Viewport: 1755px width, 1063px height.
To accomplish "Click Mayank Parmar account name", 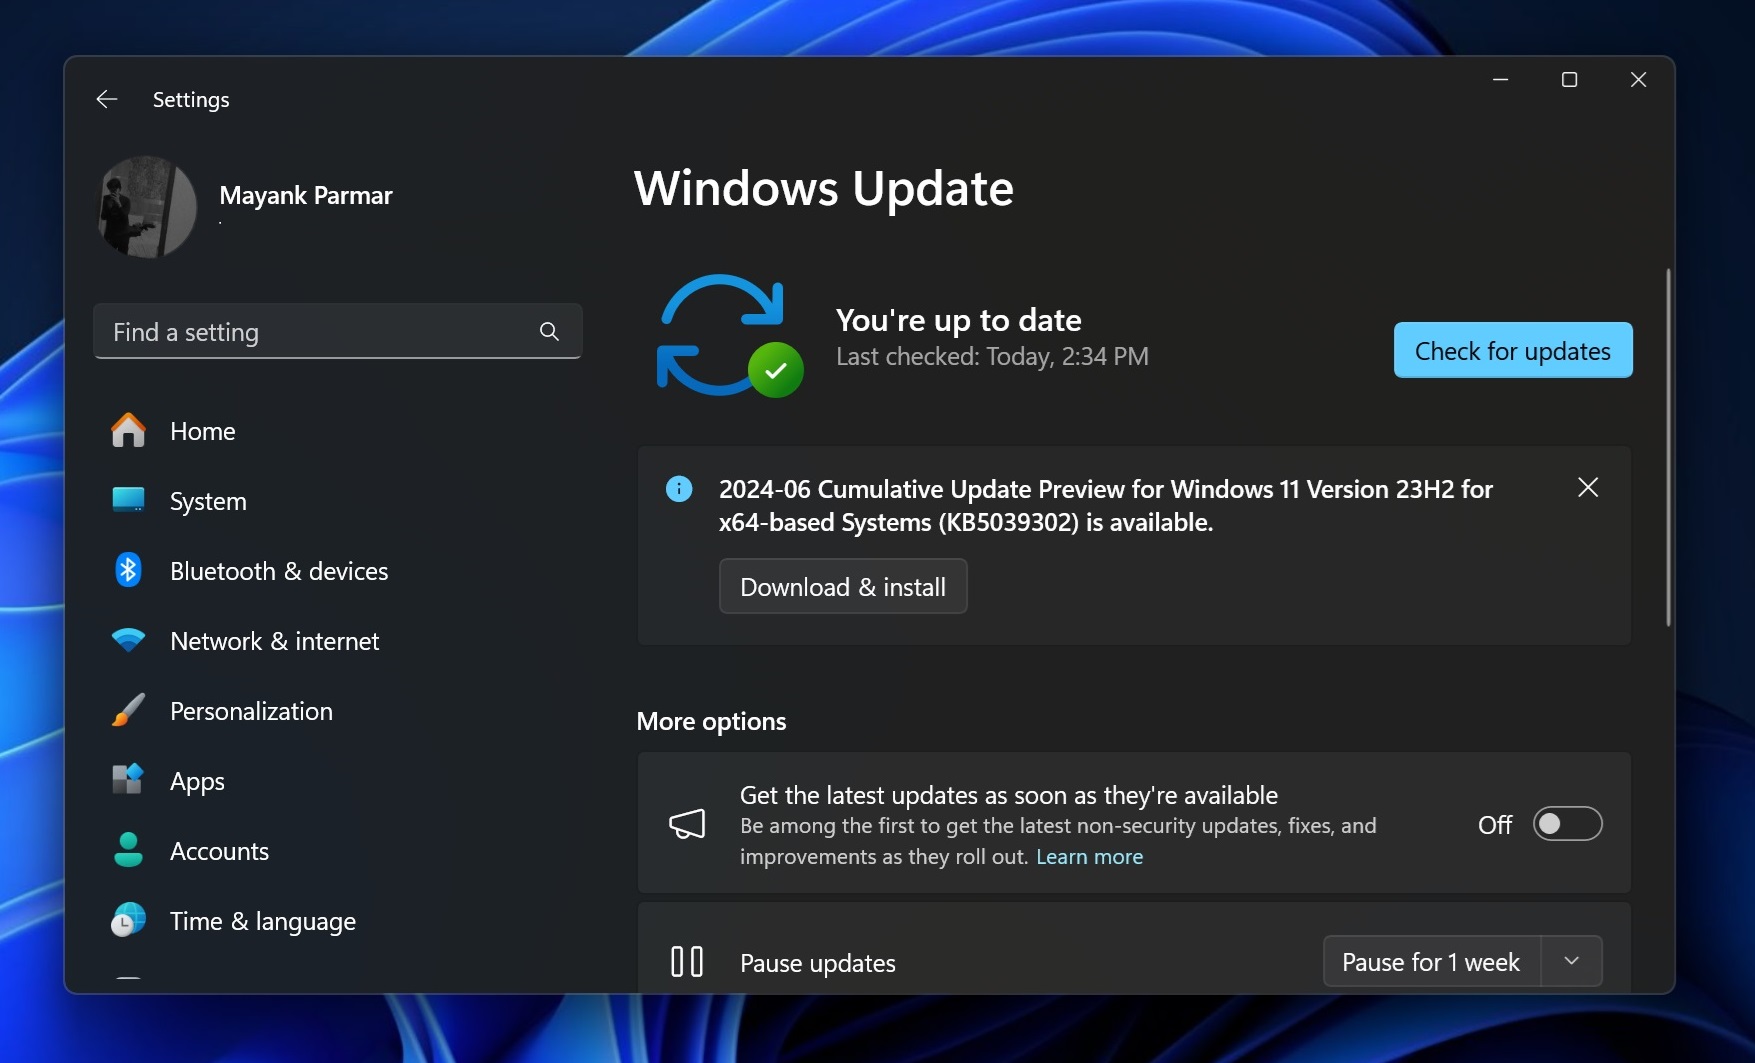I will [x=305, y=195].
